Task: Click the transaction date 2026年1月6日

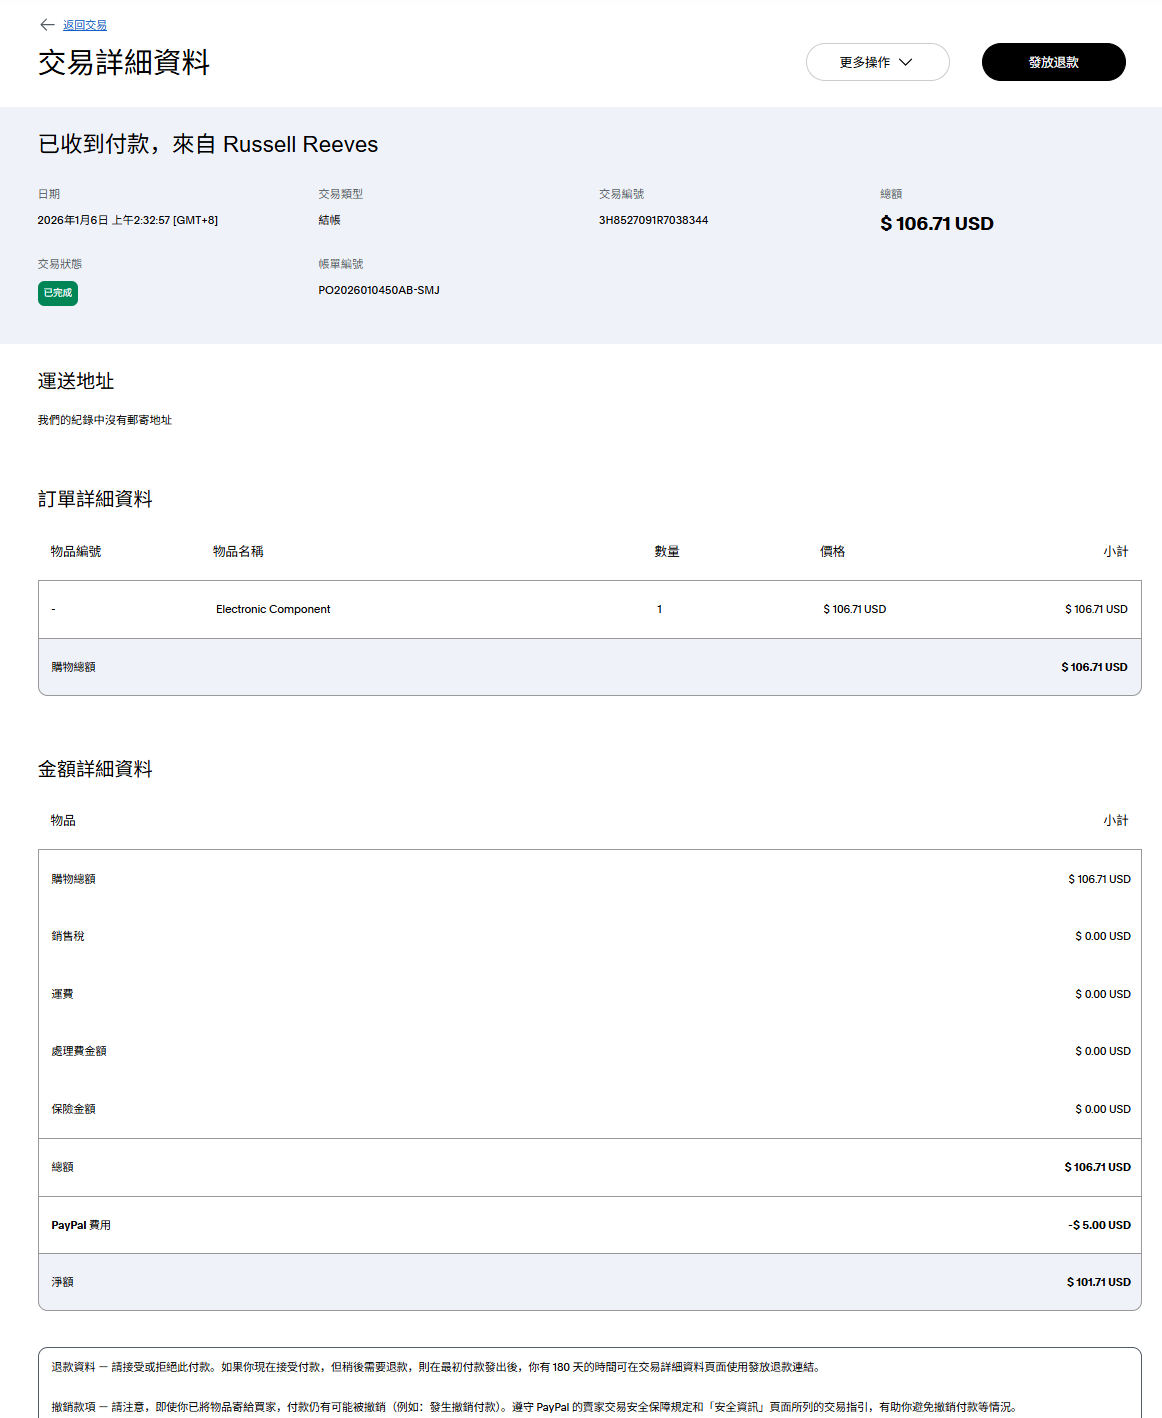Action: click(127, 220)
